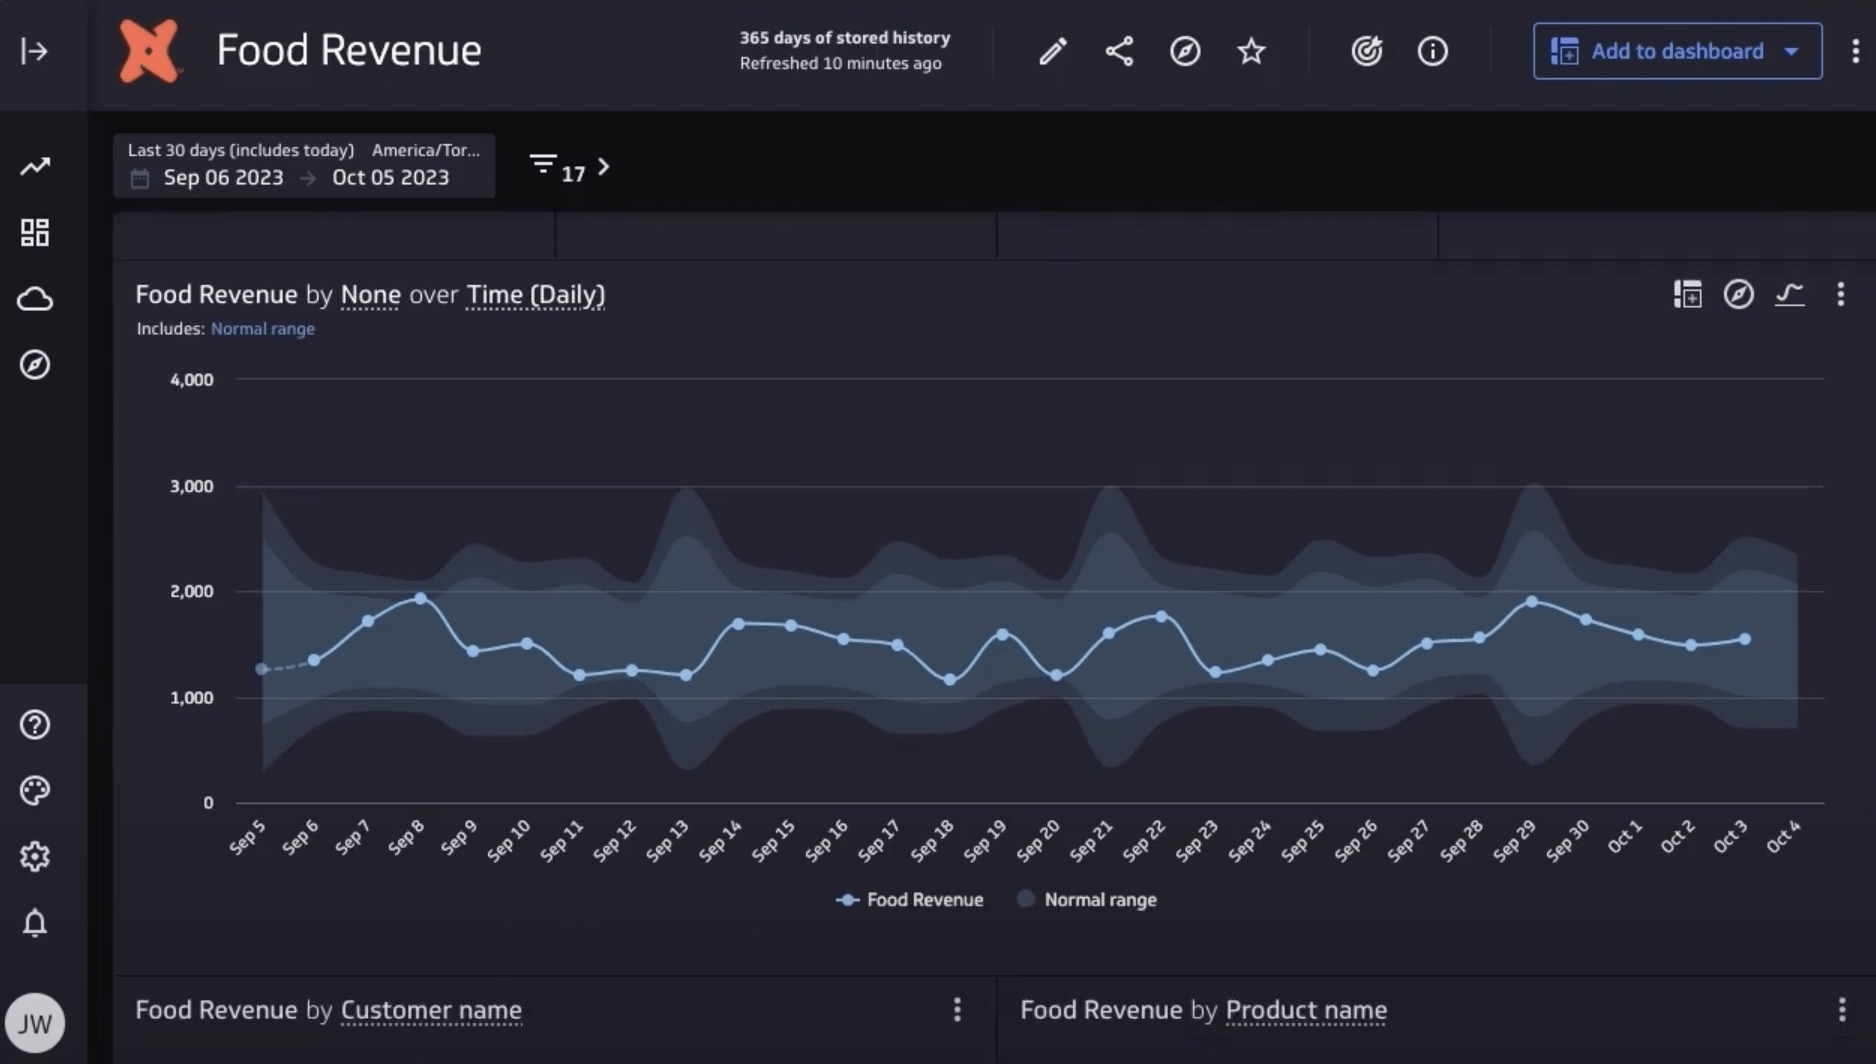Click Oct 05 2023 end date
The width and height of the screenshot is (1876, 1064).
tap(391, 178)
